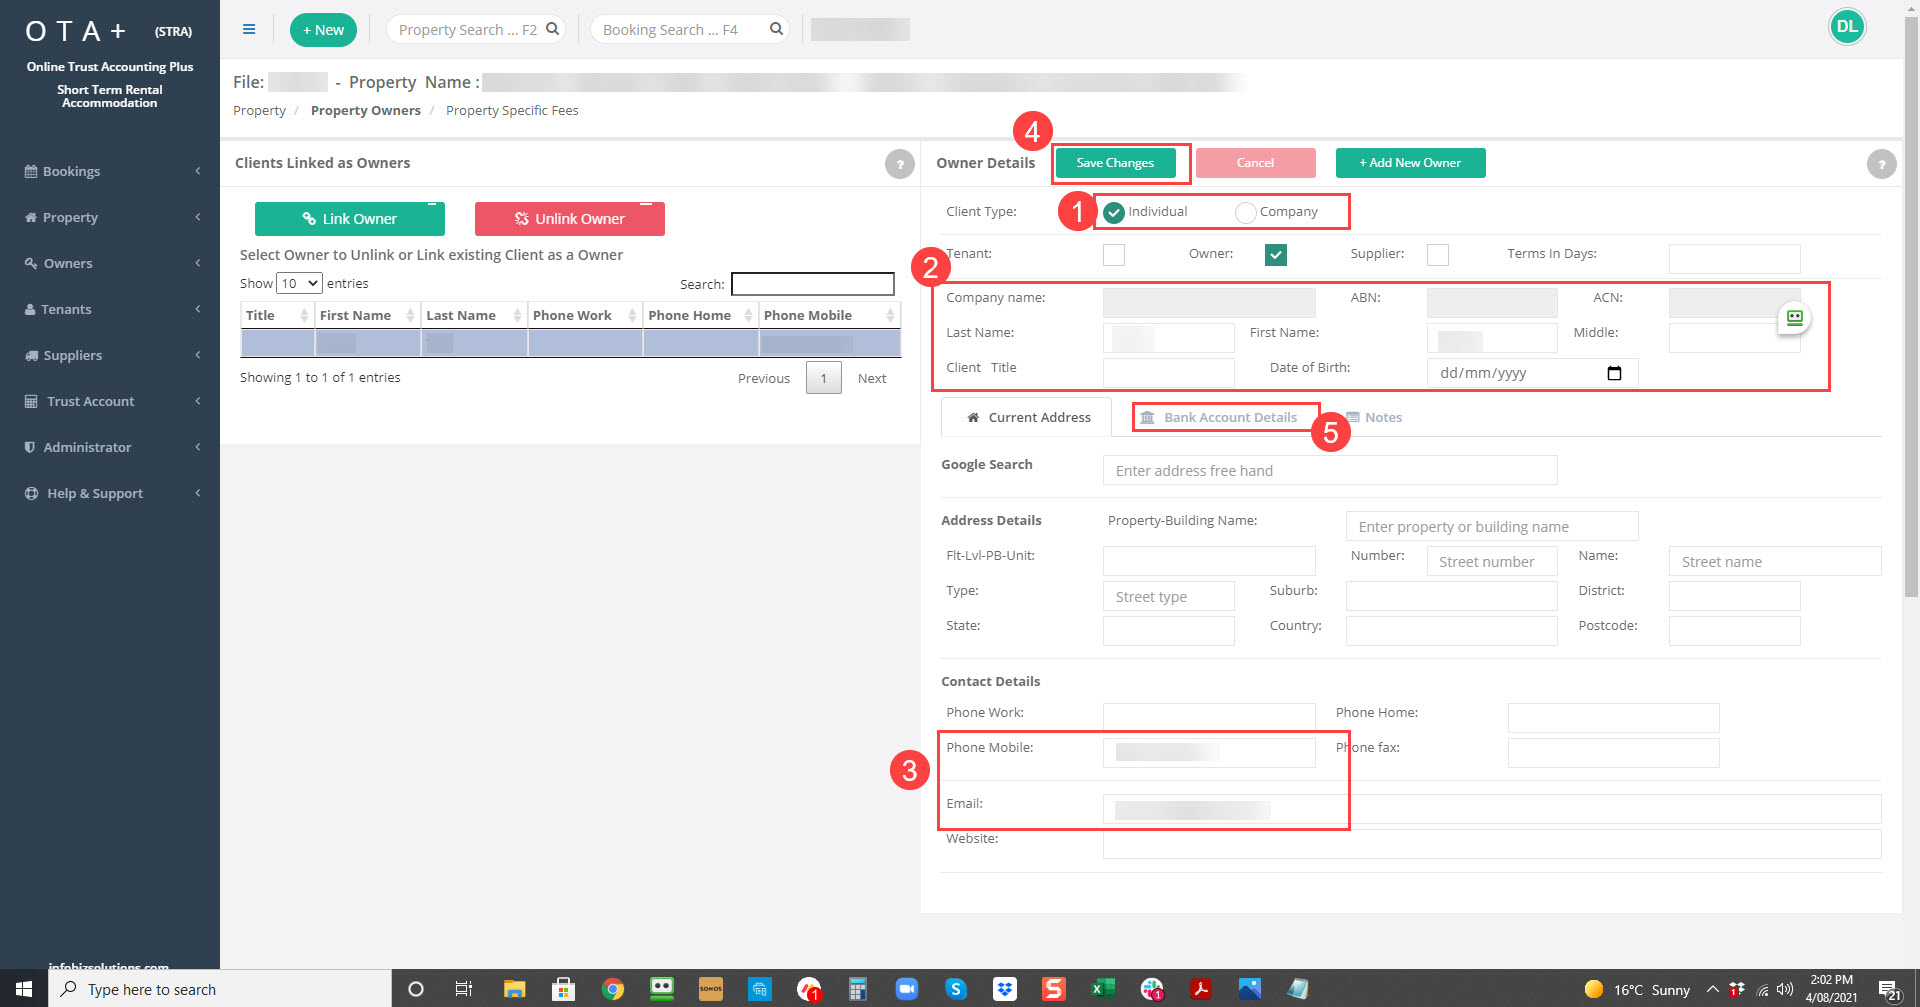The height and width of the screenshot is (1007, 1920).
Task: Expand the Administrator sidebar menu
Action: tap(110, 447)
